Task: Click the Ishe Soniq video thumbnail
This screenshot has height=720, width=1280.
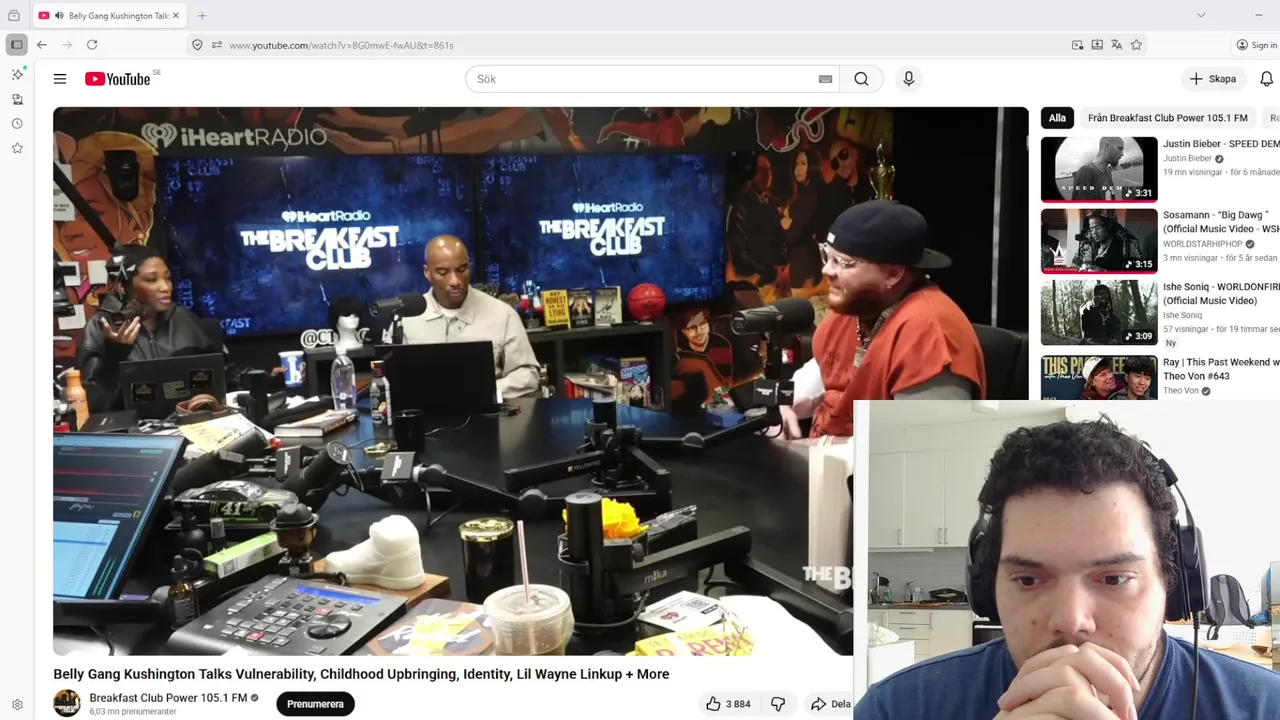Action: [x=1099, y=313]
